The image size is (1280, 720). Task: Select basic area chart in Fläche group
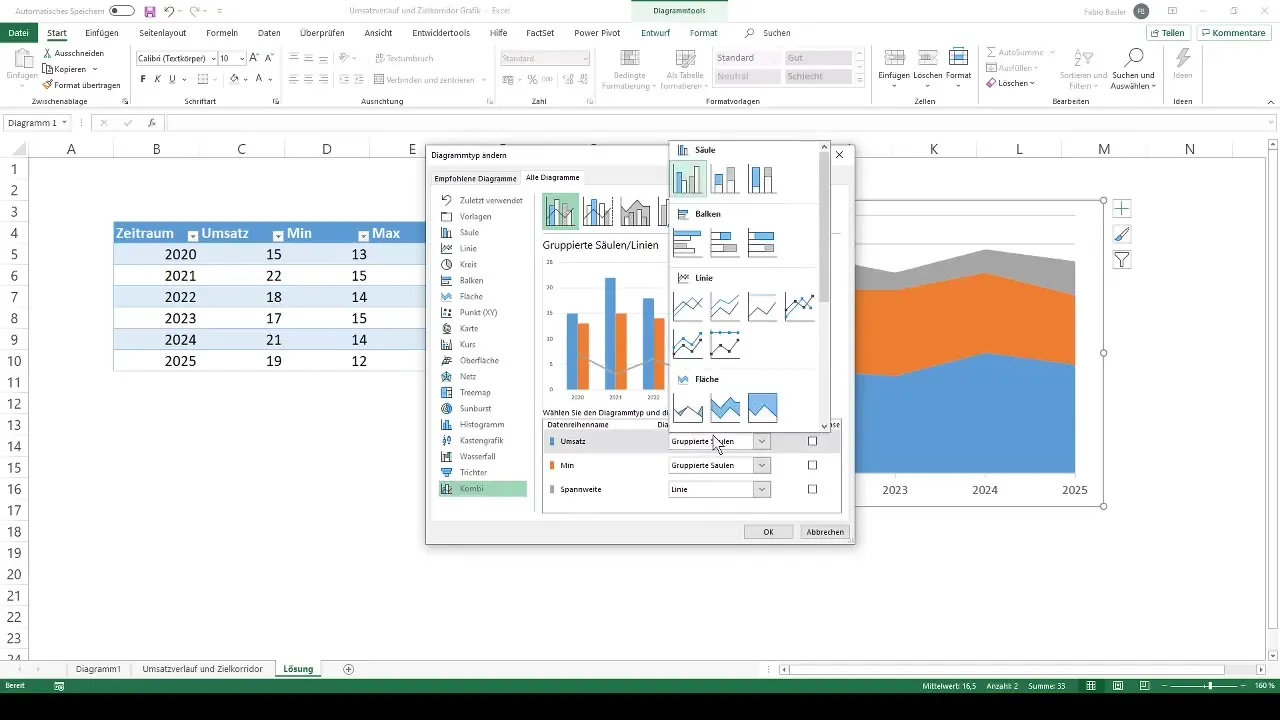coord(689,407)
